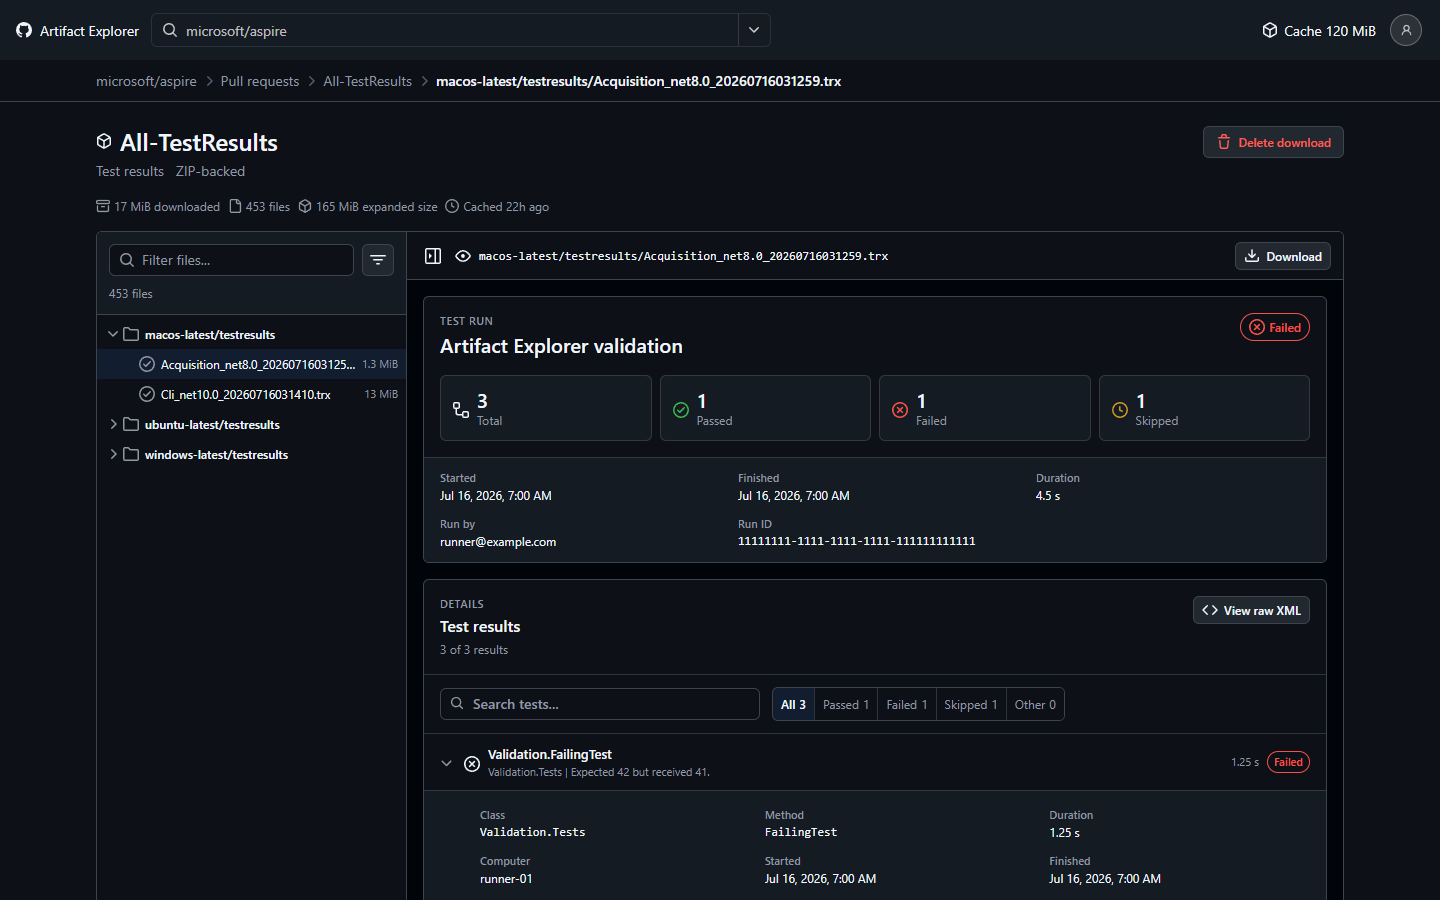This screenshot has width=1440, height=900.
Task: Click the Total tests card
Action: 546,408
